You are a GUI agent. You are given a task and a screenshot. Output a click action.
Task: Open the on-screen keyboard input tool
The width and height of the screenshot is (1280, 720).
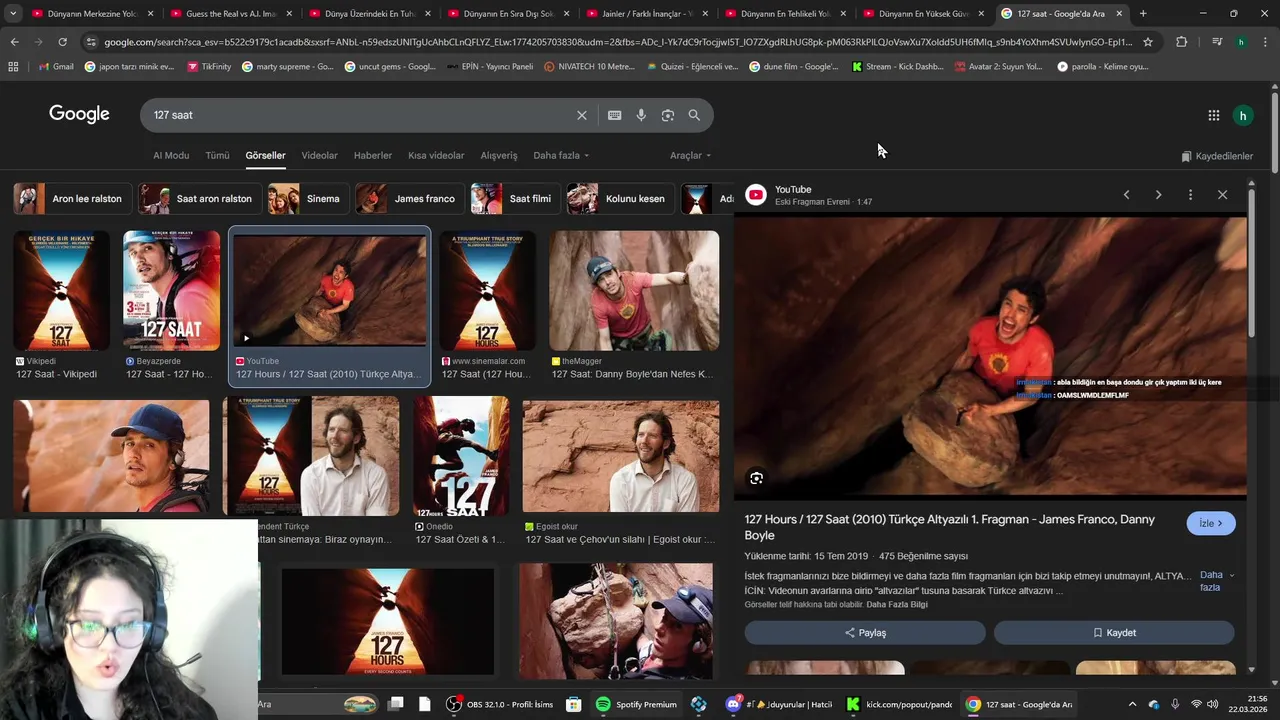tap(614, 115)
